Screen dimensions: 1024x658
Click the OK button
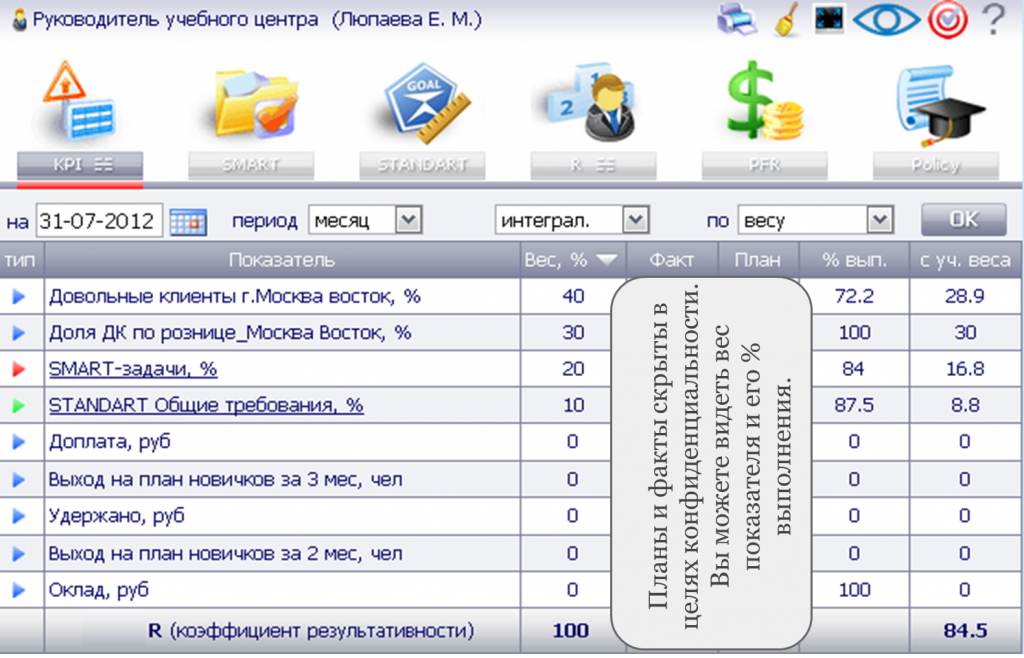[x=963, y=220]
